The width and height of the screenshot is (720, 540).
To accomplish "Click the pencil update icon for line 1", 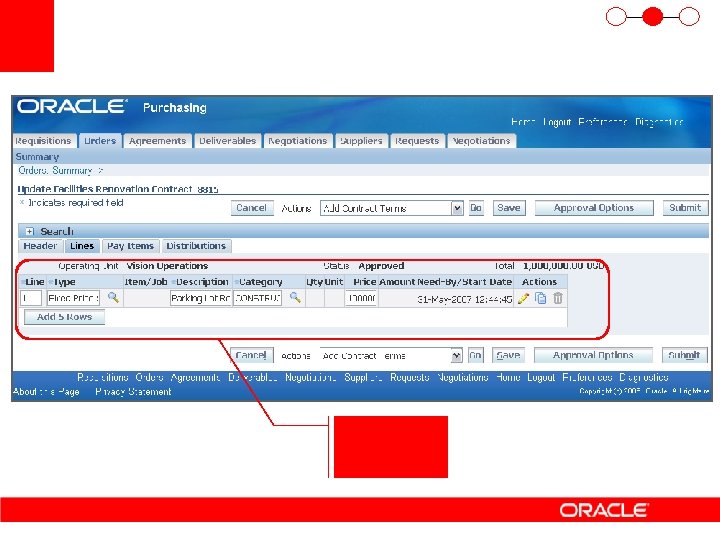I will [x=523, y=298].
